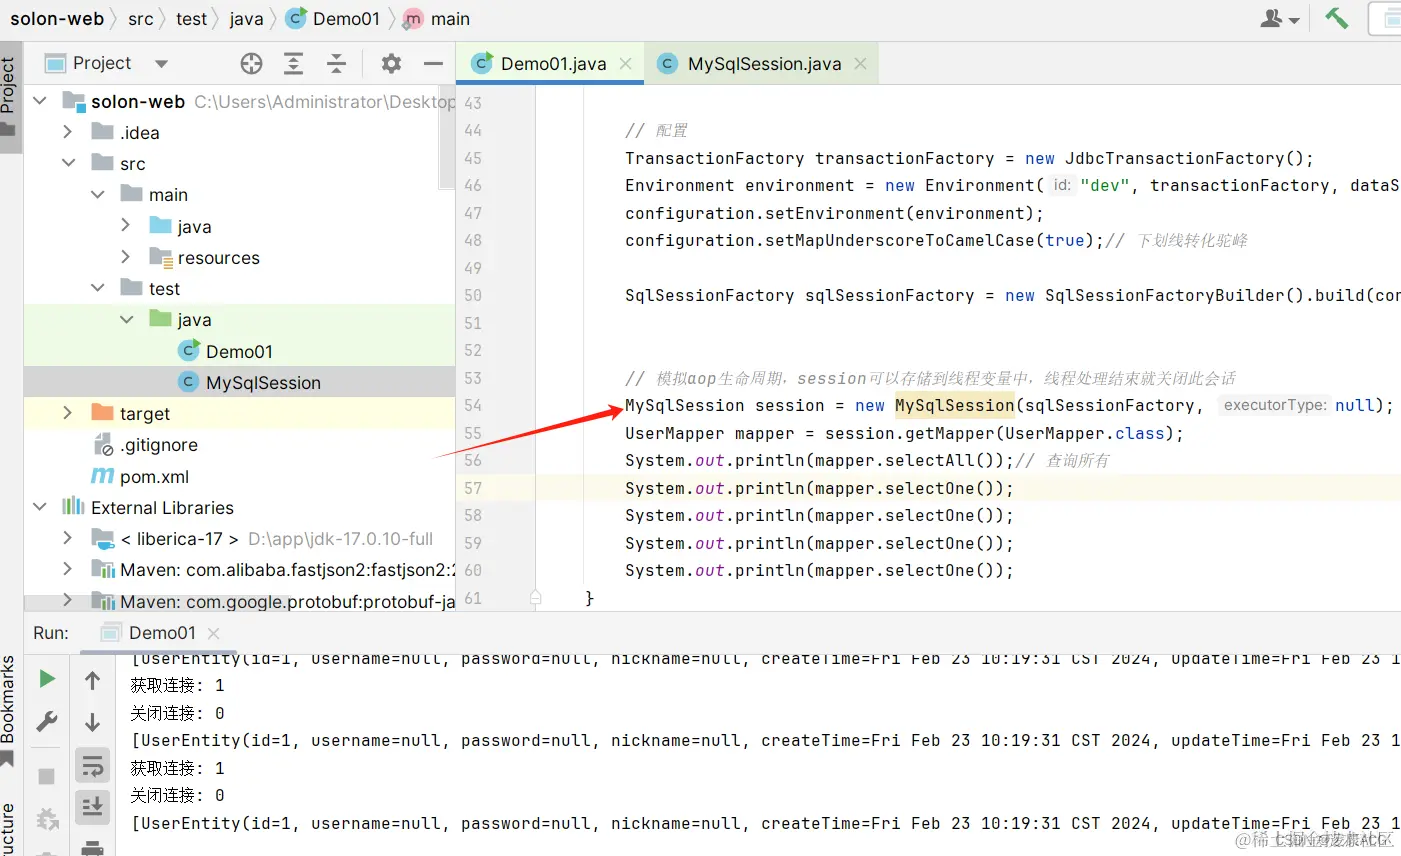Click src in the breadcrumb bar
This screenshot has height=856, width=1401.
141,18
